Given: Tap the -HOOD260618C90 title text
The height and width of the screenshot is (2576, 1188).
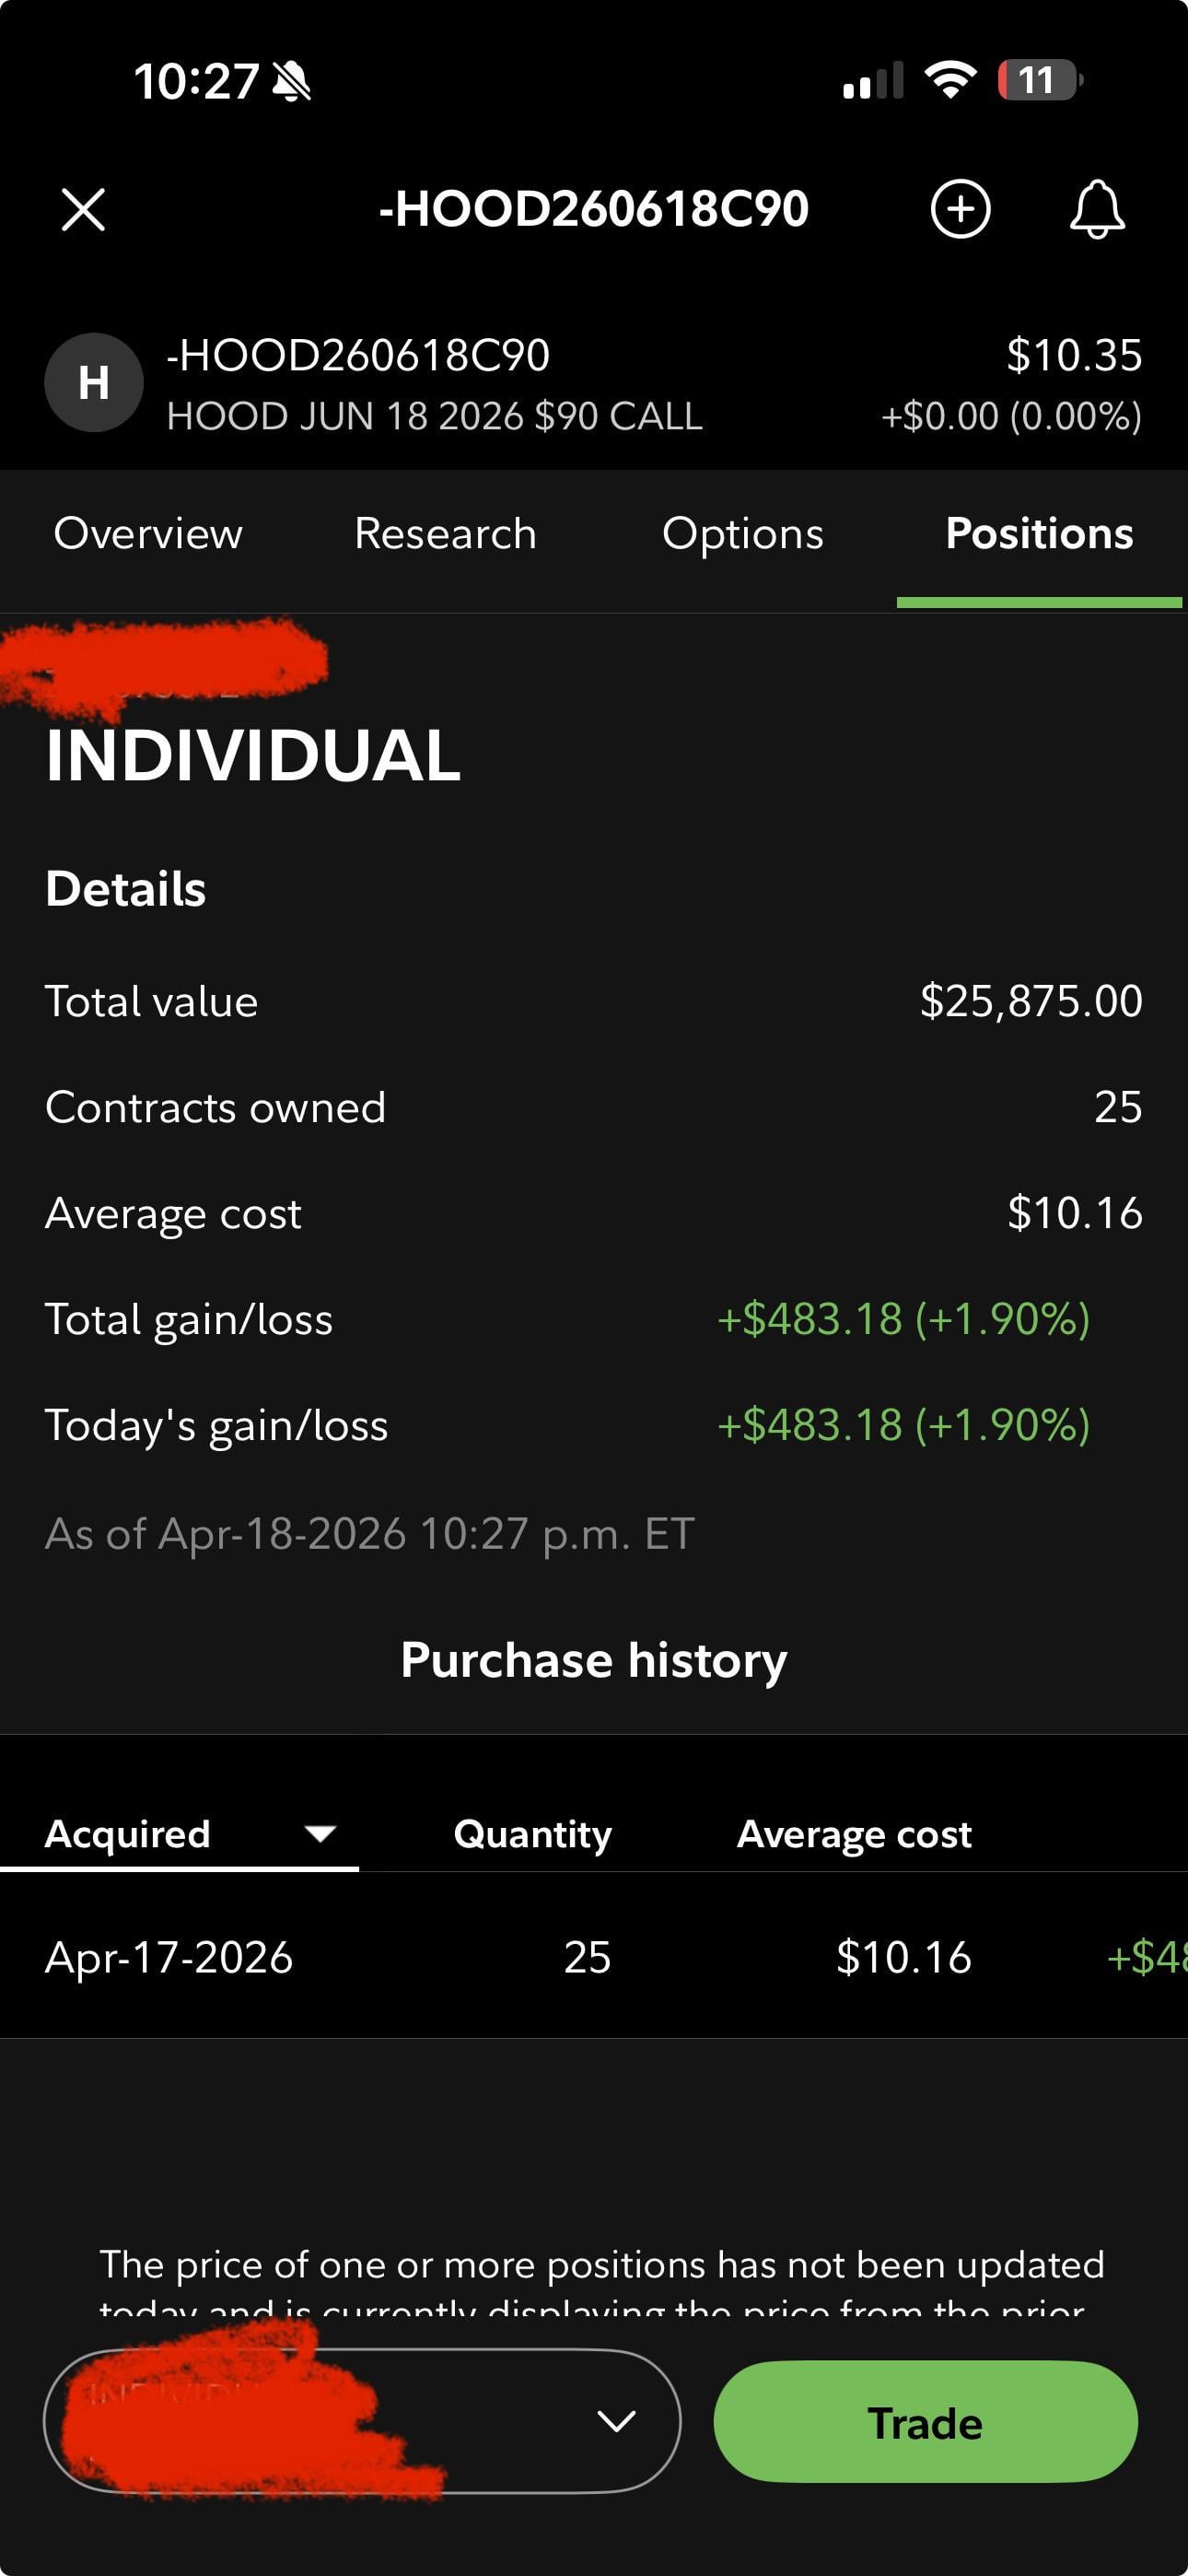Looking at the screenshot, I should pyautogui.click(x=593, y=209).
